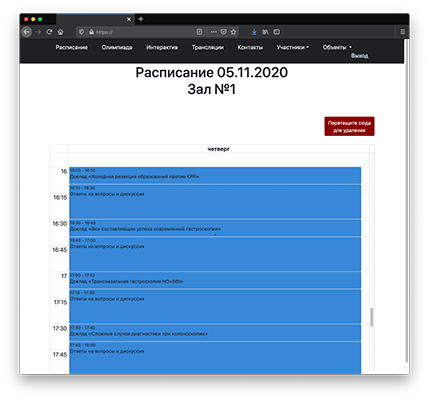429x400 pixels.
Task: Toggle the sidebar view icon
Action: pyautogui.click(x=277, y=32)
